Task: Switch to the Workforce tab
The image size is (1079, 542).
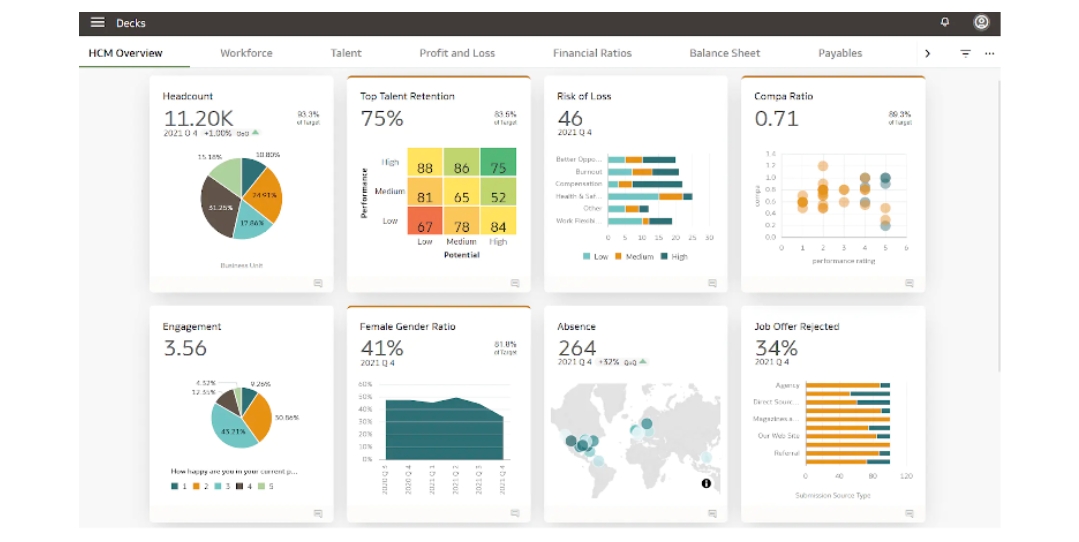Action: (x=246, y=53)
